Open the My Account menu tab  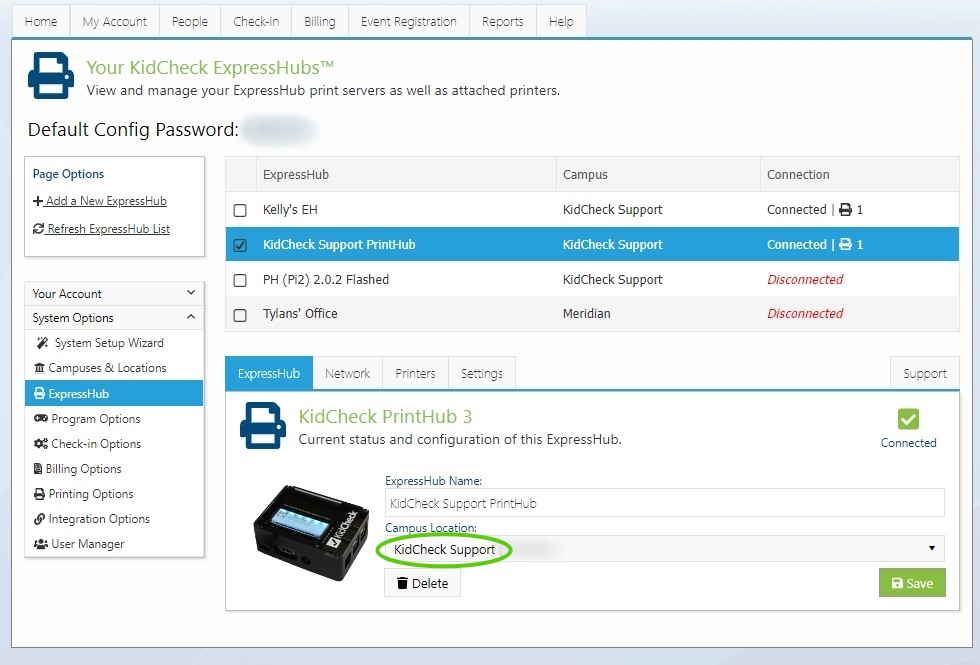pyautogui.click(x=115, y=21)
